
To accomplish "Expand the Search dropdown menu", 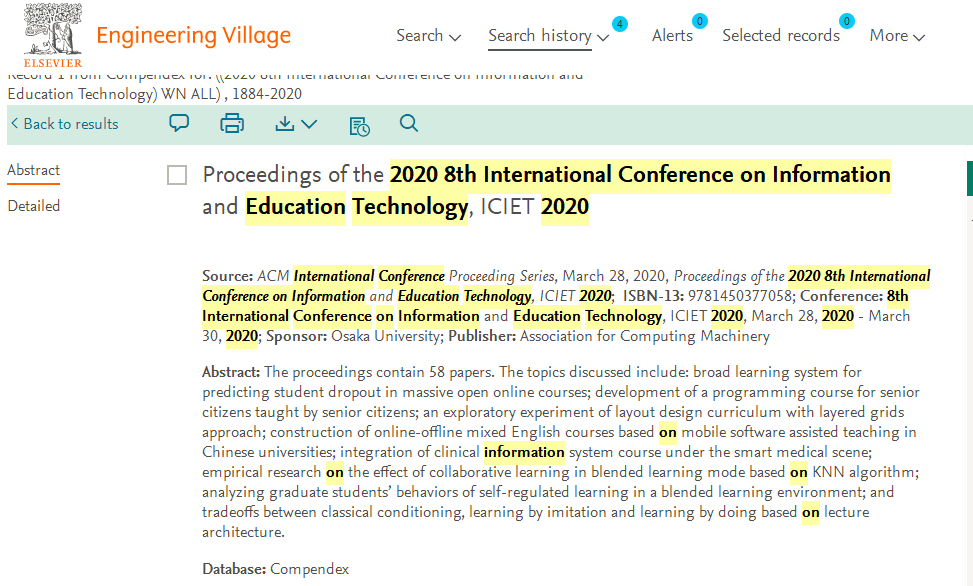I will pos(428,36).
